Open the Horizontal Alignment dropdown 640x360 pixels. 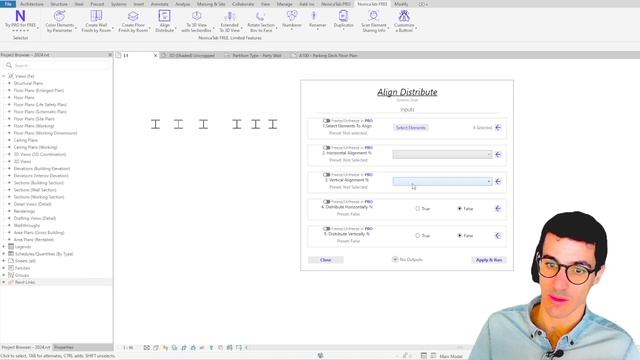[x=442, y=154]
